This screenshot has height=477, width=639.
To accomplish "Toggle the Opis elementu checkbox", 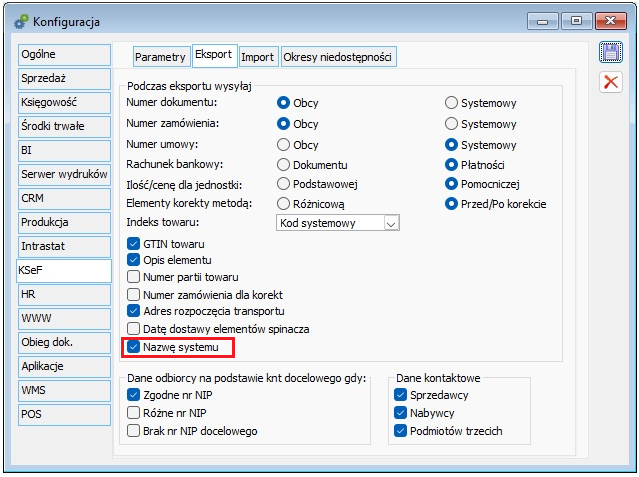I will (x=133, y=260).
